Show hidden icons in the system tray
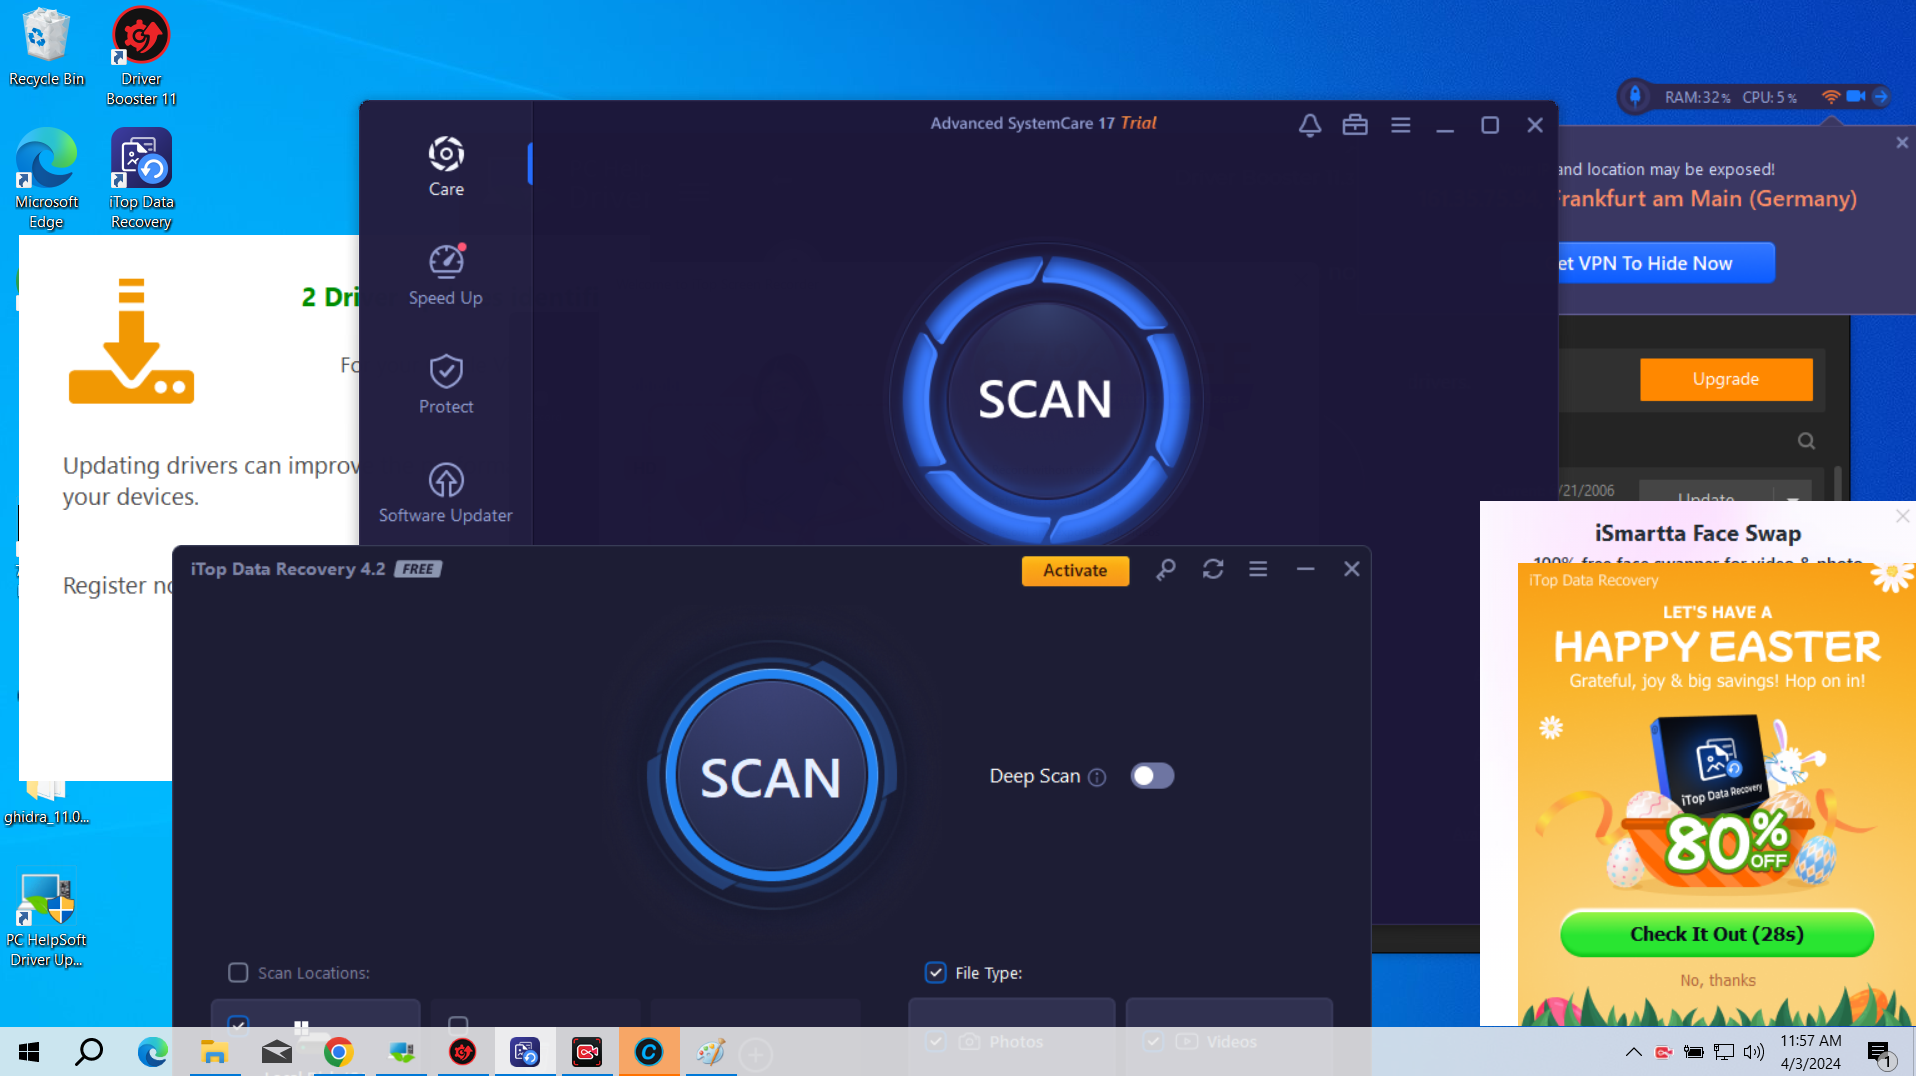The height and width of the screenshot is (1076, 1916). (1632, 1052)
